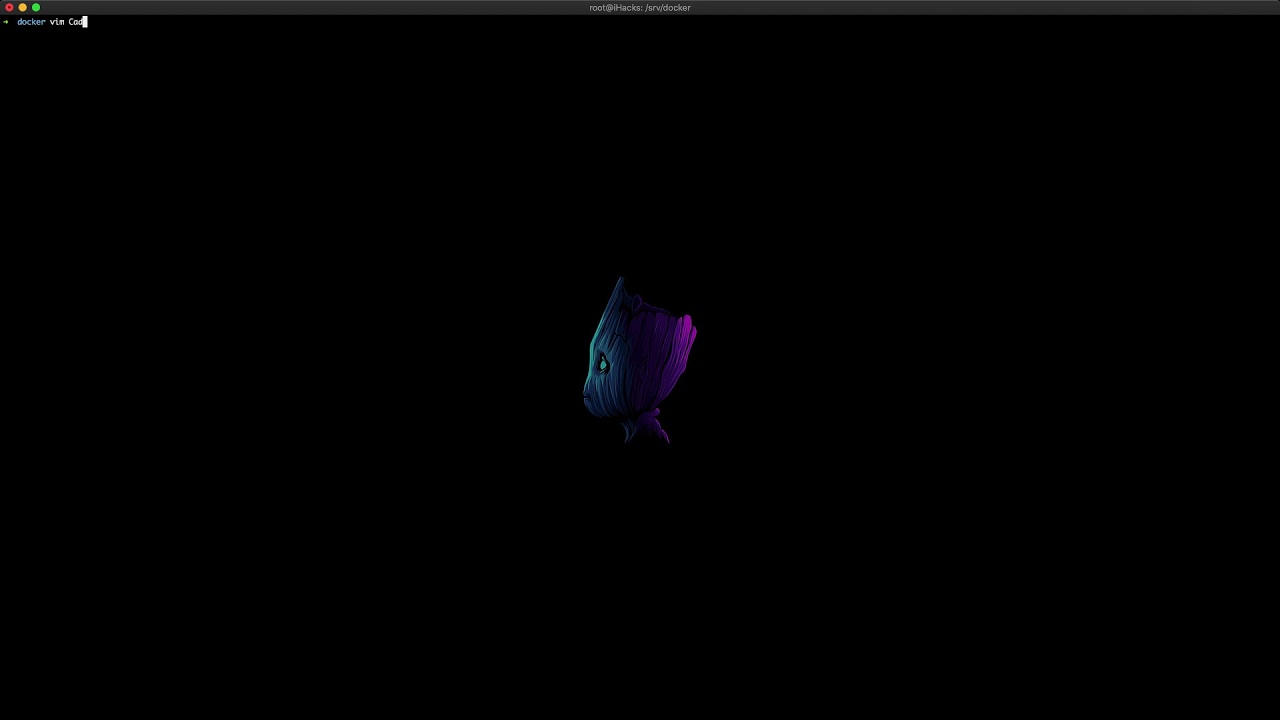Click the typed 'Cad' argument text
Image resolution: width=1280 pixels, height=720 pixels.
click(x=76, y=21)
